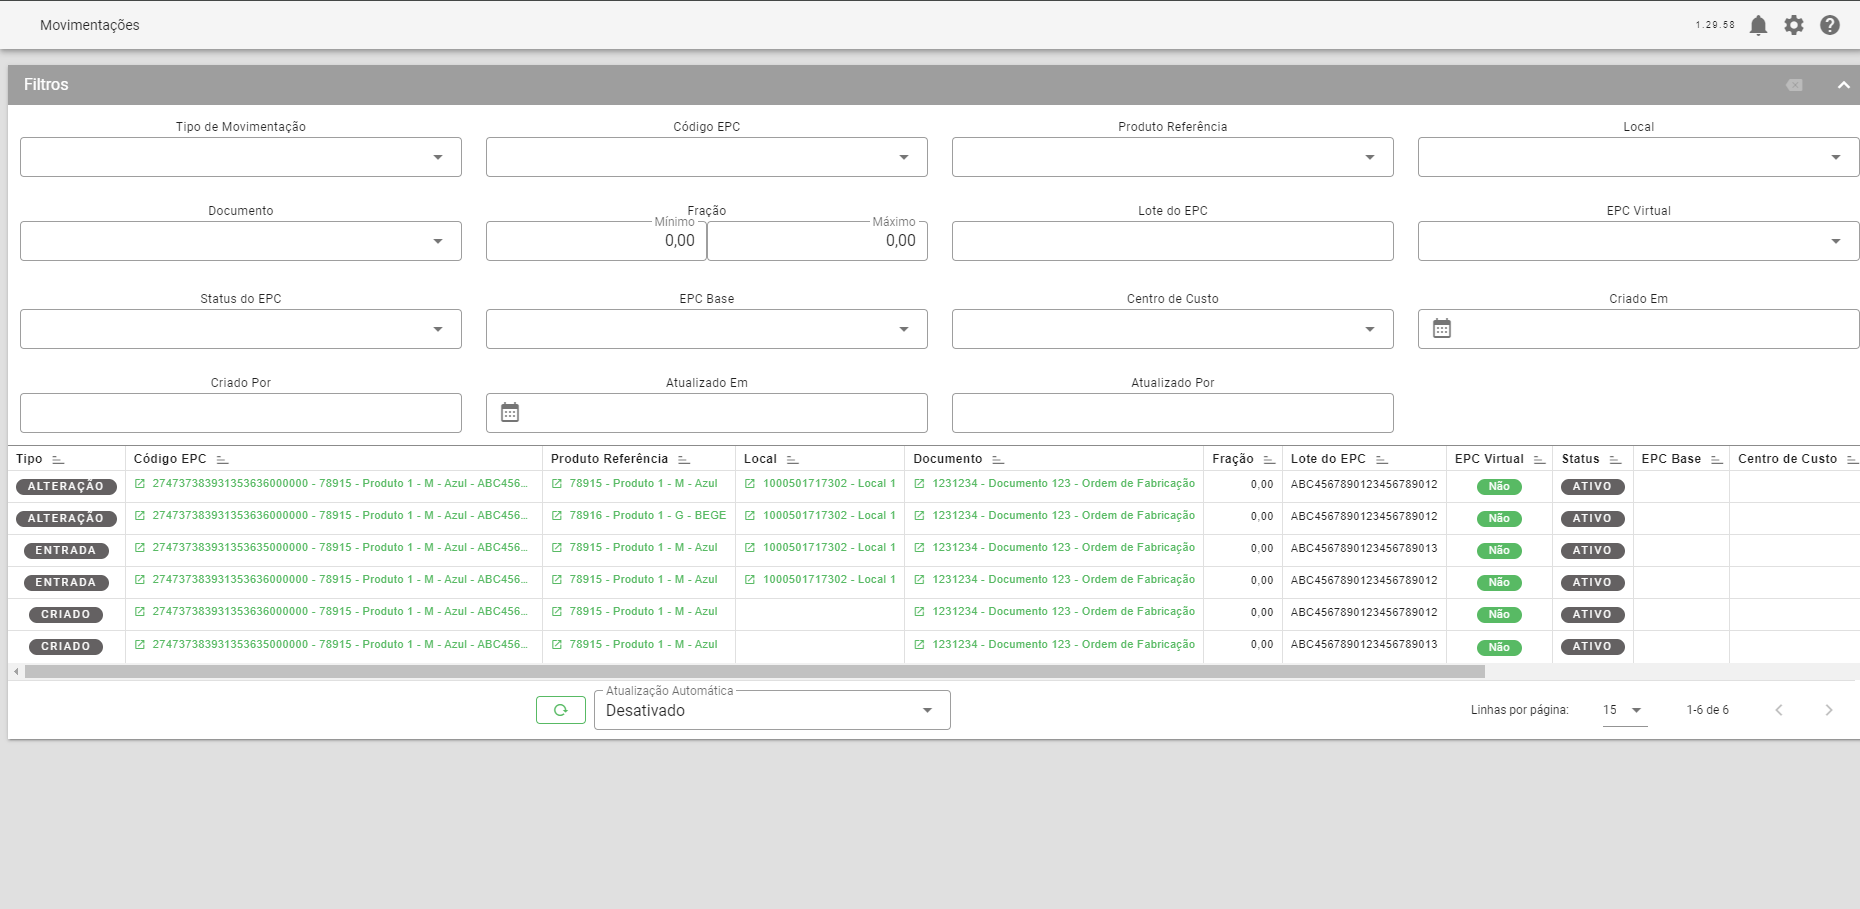Click Atualizado Por input field

pos(1173,413)
